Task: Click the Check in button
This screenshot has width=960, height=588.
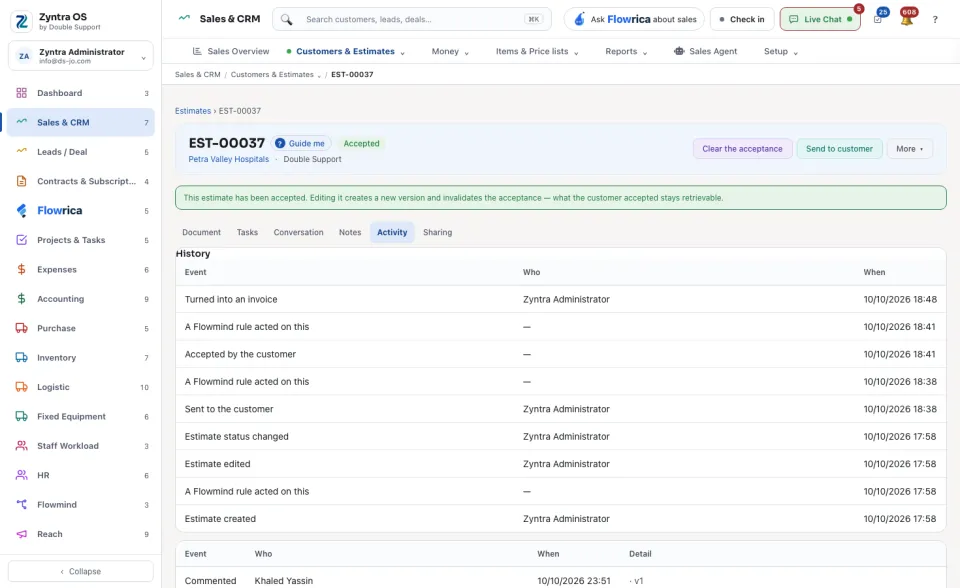Action: [741, 20]
